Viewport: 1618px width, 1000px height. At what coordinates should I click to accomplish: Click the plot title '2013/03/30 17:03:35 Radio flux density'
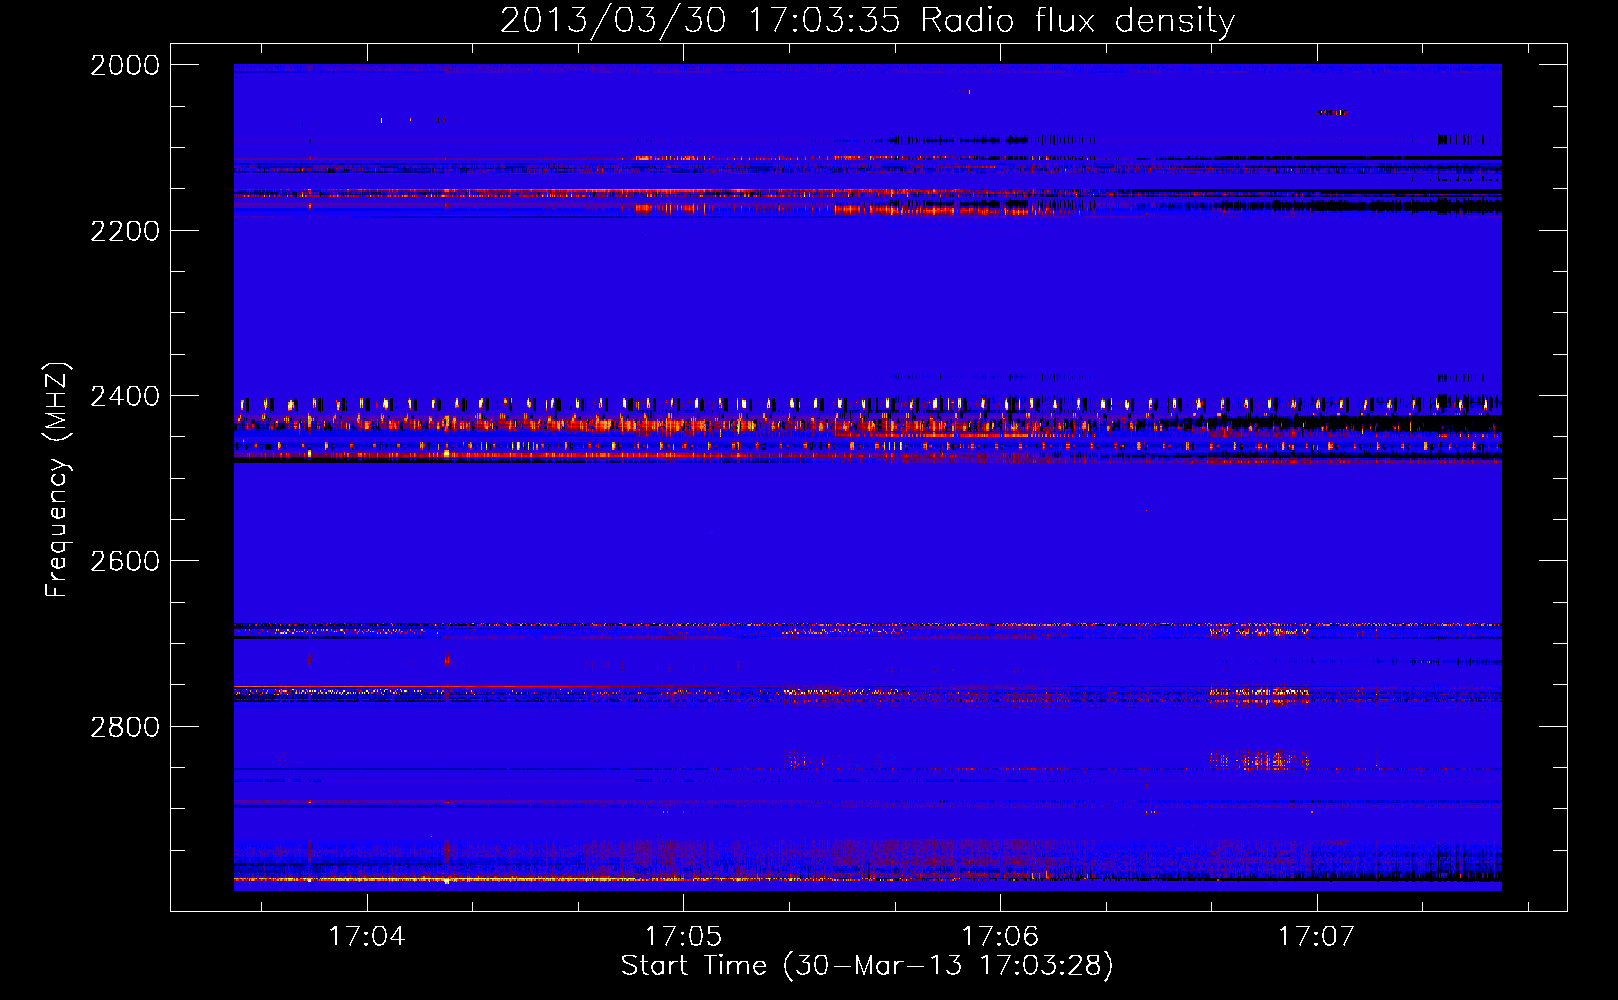pyautogui.click(x=867, y=21)
